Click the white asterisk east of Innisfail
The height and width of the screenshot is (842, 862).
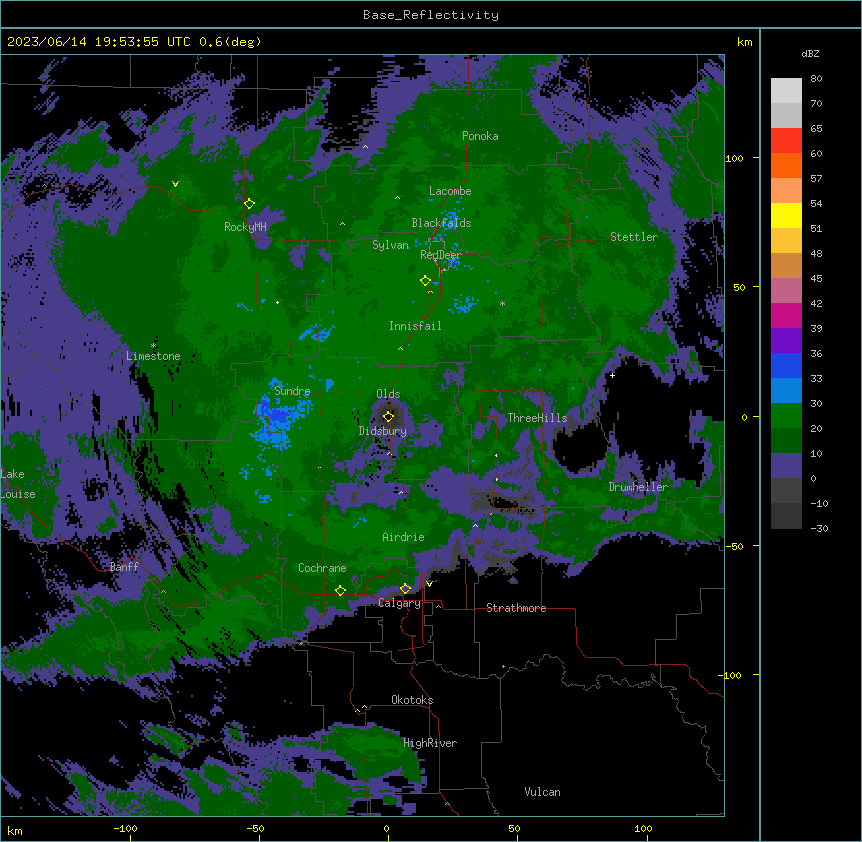click(502, 304)
